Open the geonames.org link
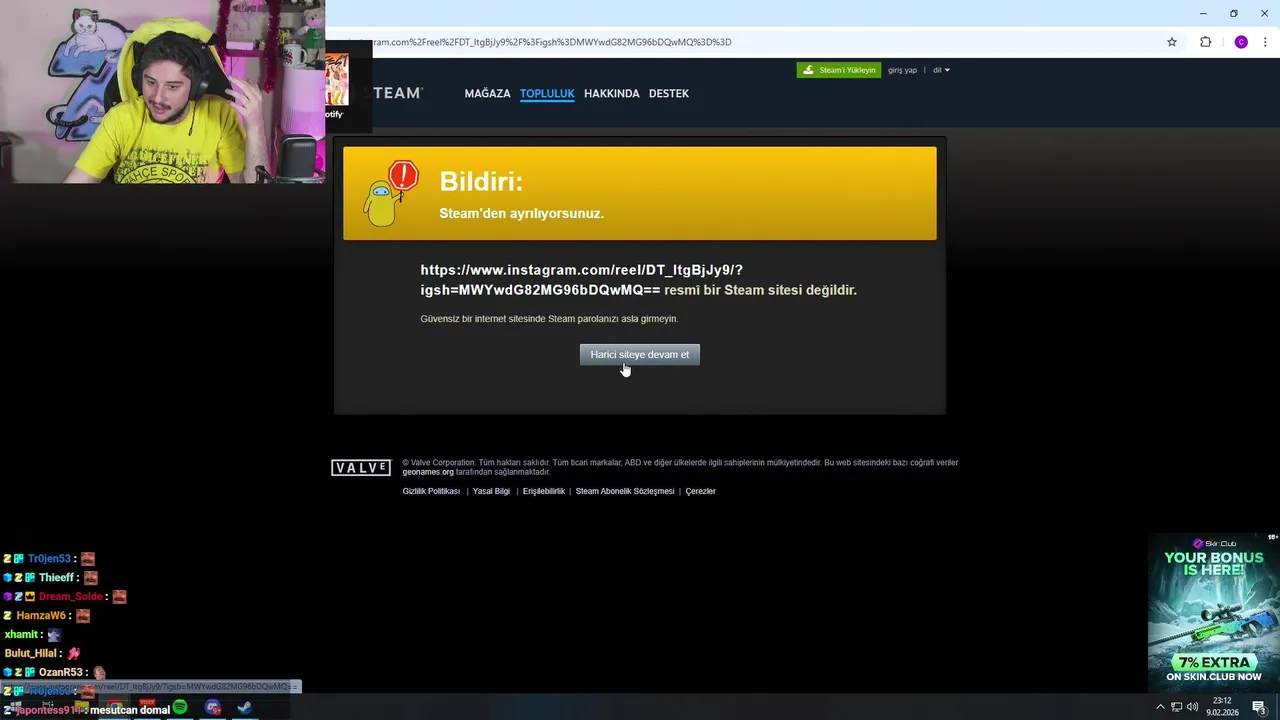The image size is (1280, 720). [x=428, y=472]
